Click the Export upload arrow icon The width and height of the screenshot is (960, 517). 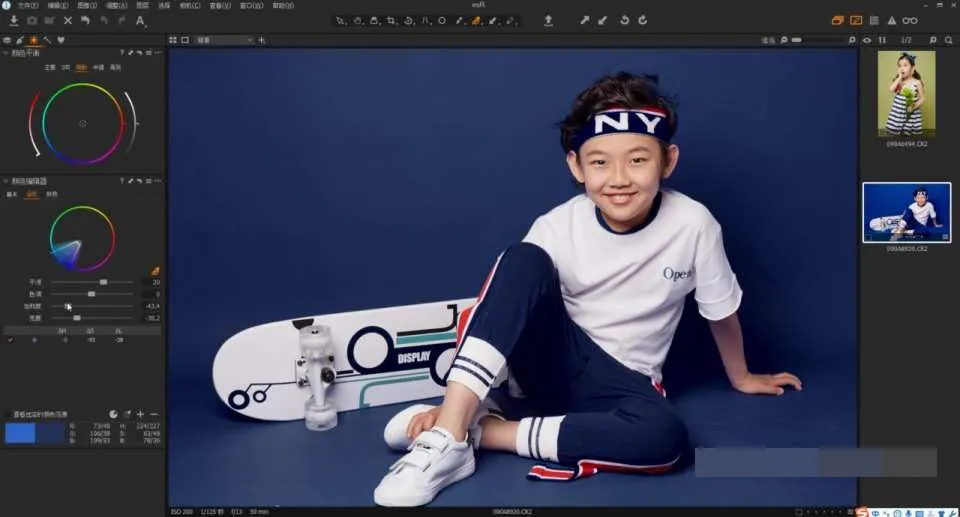coord(549,21)
